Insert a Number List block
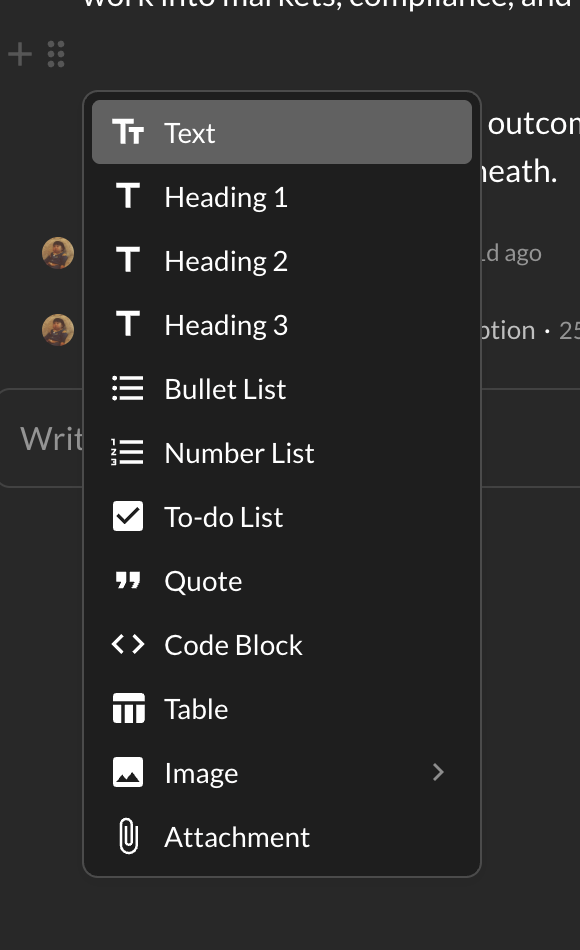Screen dimensions: 580x950 tap(282, 452)
